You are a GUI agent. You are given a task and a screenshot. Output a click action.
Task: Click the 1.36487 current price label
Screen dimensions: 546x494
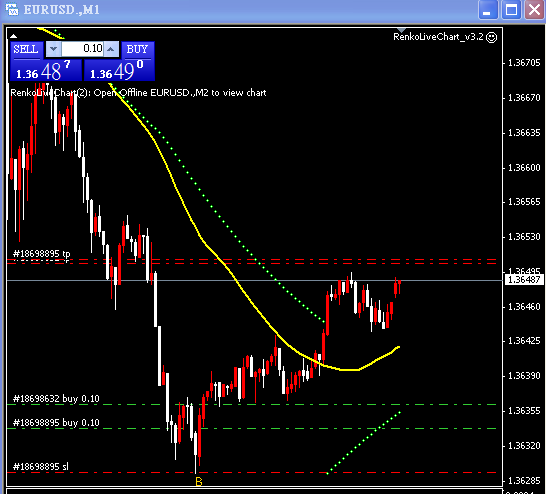coord(524,280)
